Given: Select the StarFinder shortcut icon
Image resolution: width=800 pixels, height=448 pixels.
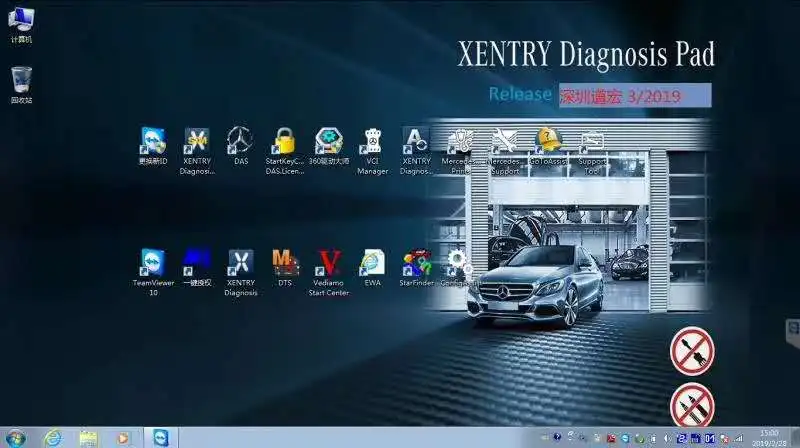Looking at the screenshot, I should (416, 267).
